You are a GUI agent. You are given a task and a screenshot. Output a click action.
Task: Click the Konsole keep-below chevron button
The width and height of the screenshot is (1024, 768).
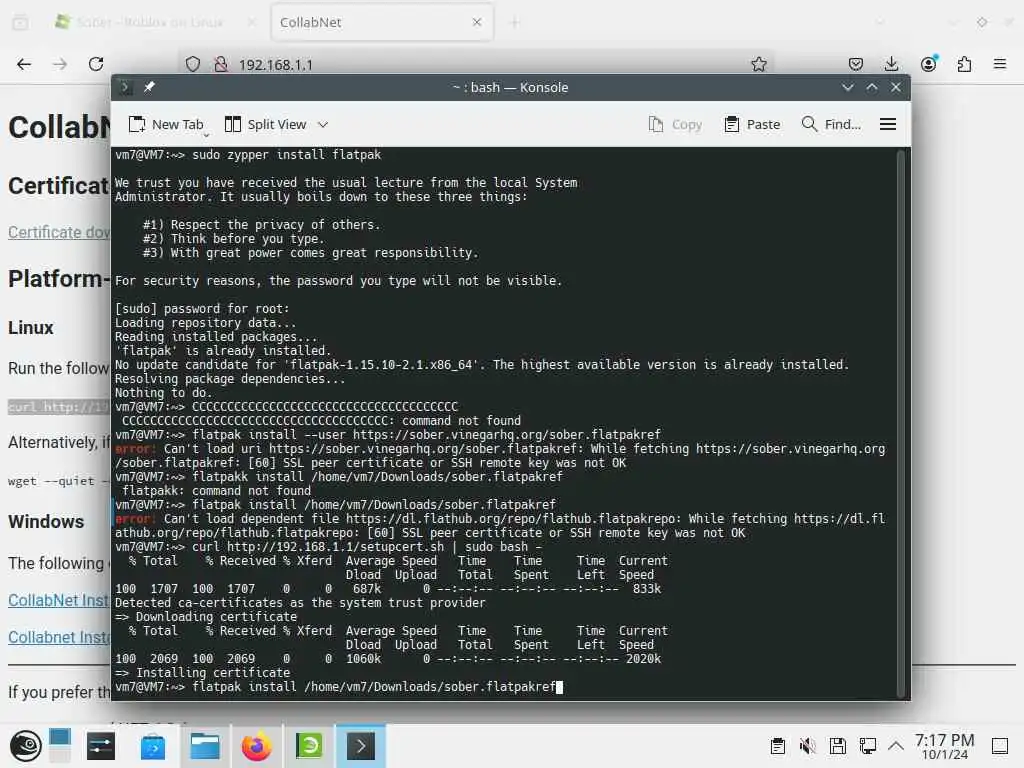[x=848, y=87]
